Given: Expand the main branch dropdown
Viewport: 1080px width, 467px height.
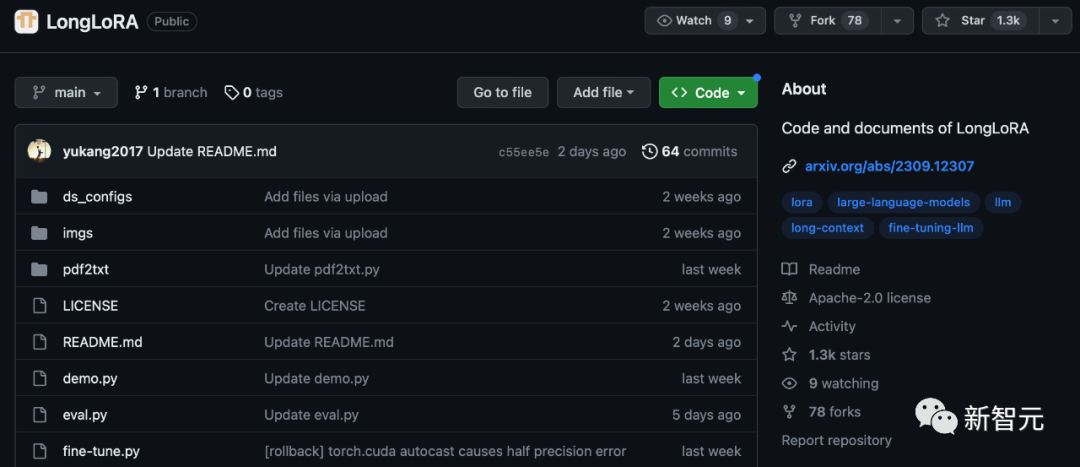Looking at the screenshot, I should pyautogui.click(x=66, y=93).
